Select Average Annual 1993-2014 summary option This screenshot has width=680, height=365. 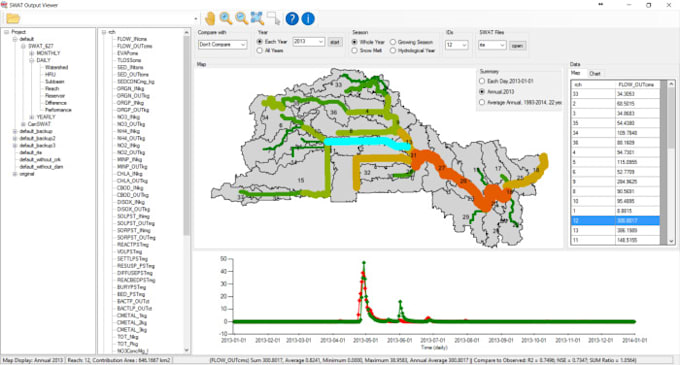click(x=482, y=102)
